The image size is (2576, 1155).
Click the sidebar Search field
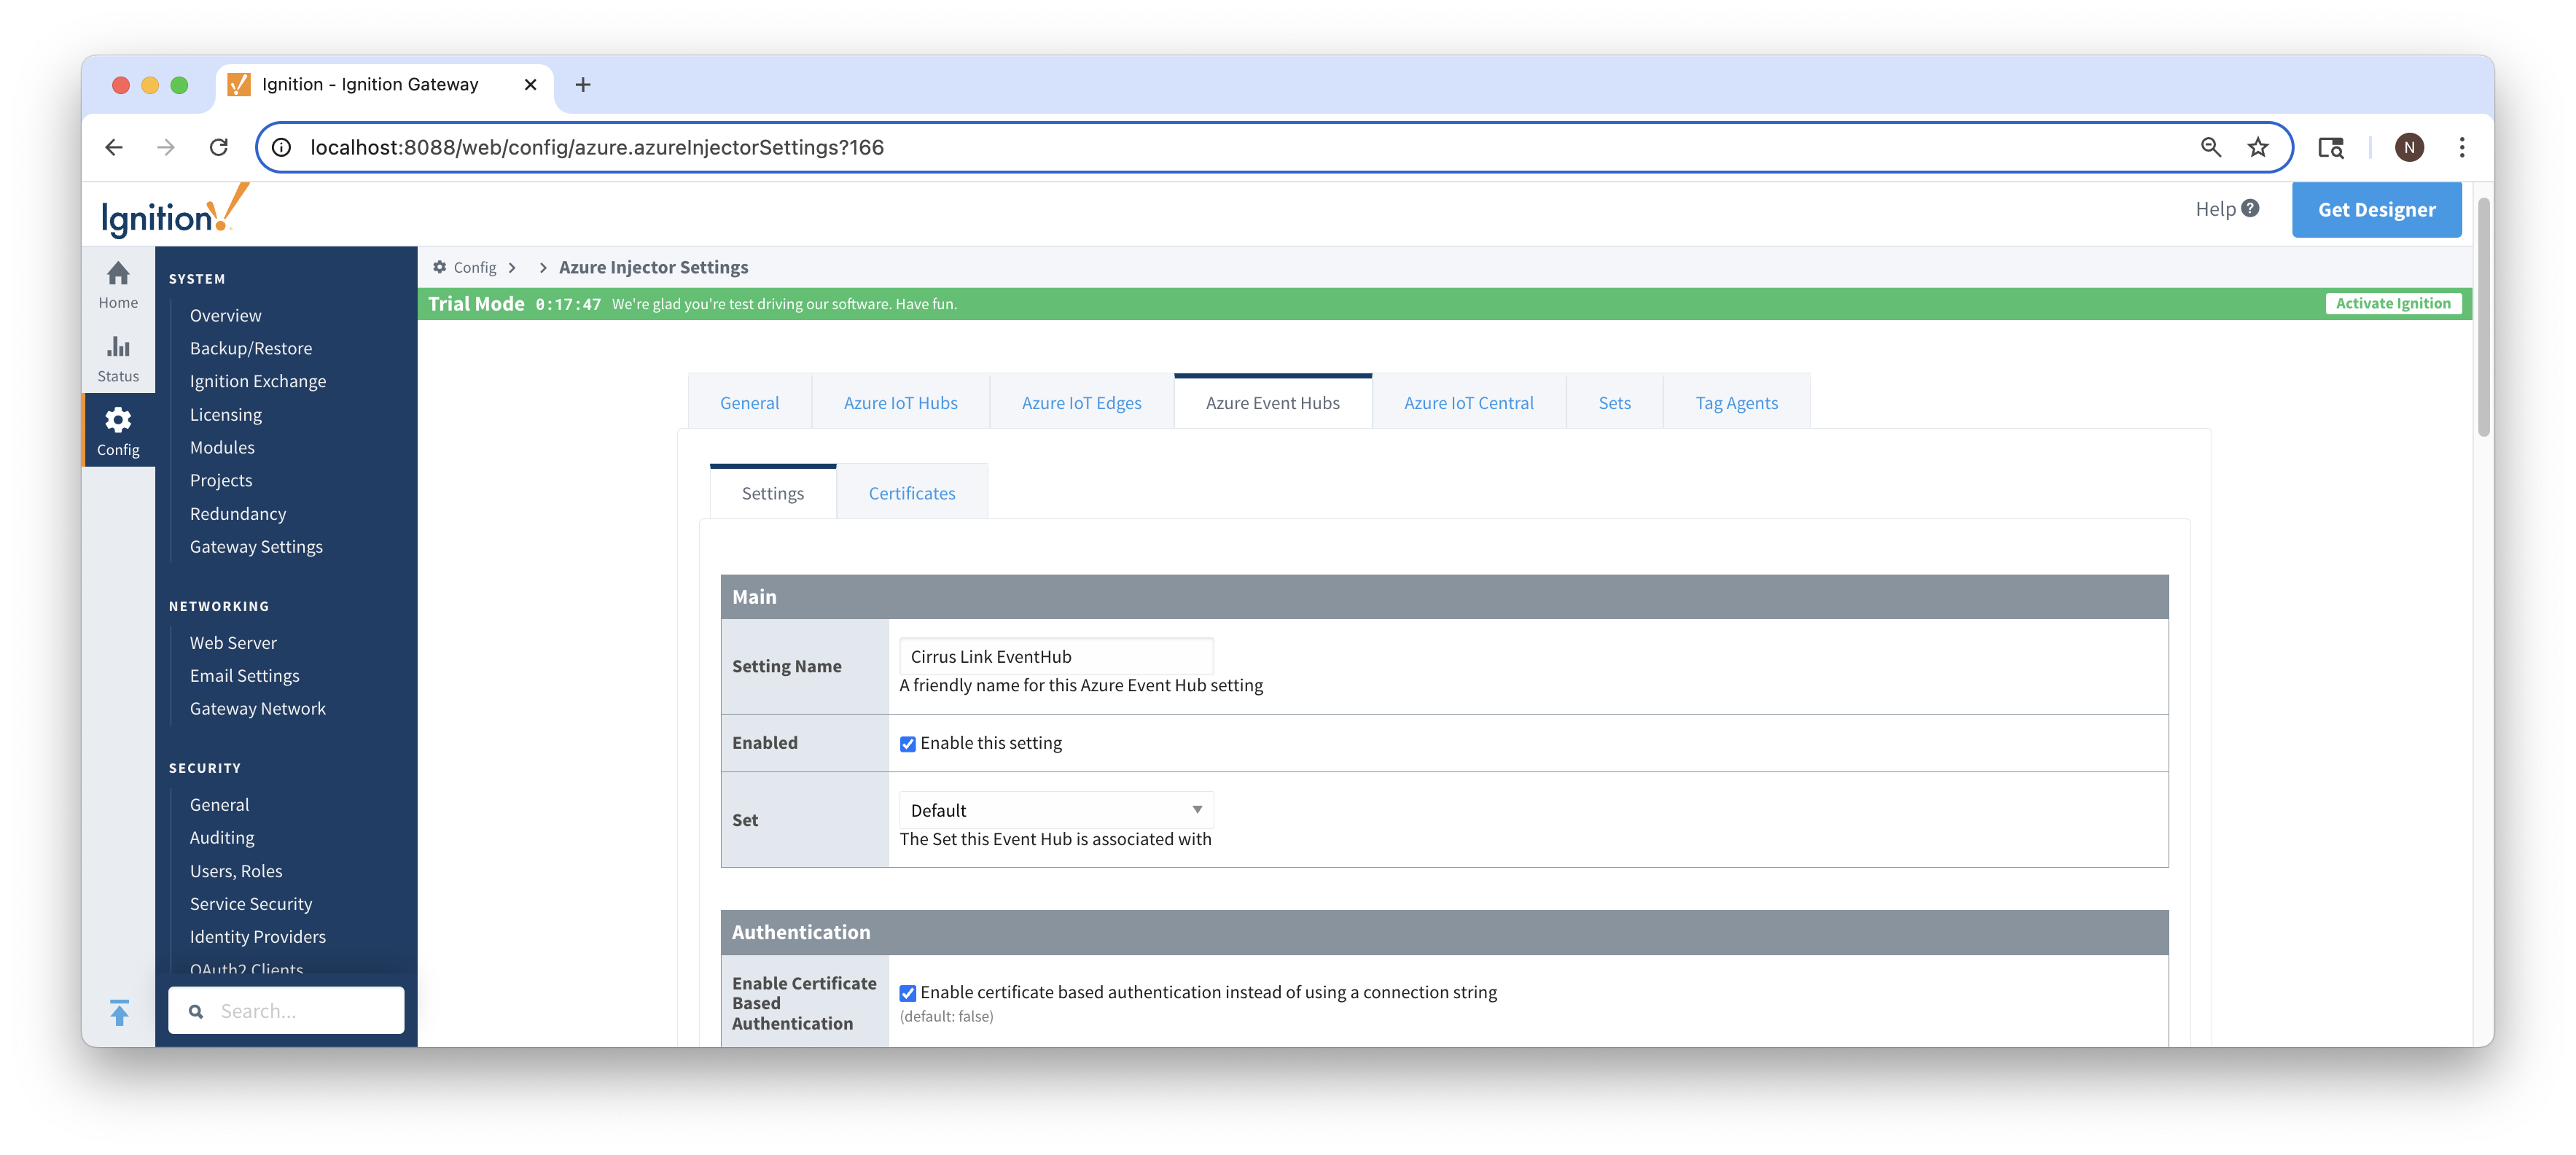[286, 1011]
